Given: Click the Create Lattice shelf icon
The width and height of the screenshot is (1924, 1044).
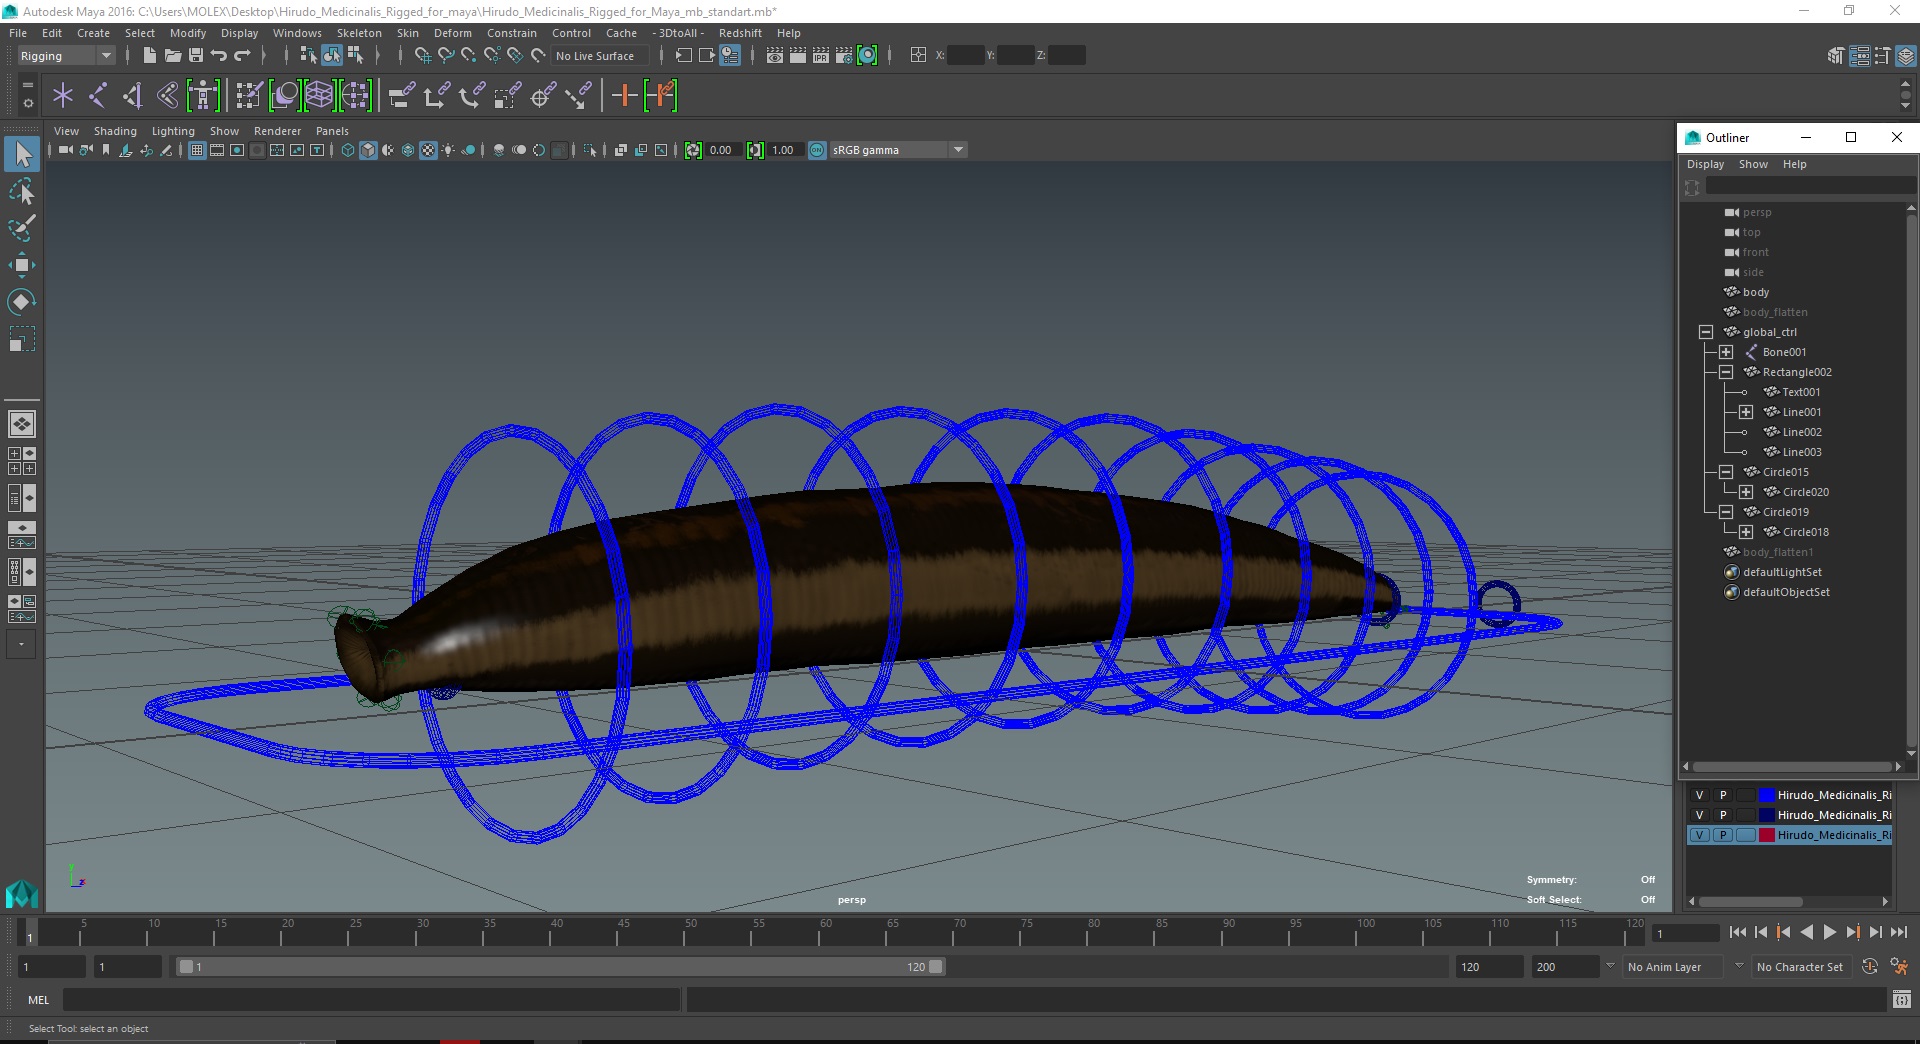Looking at the screenshot, I should 319,96.
